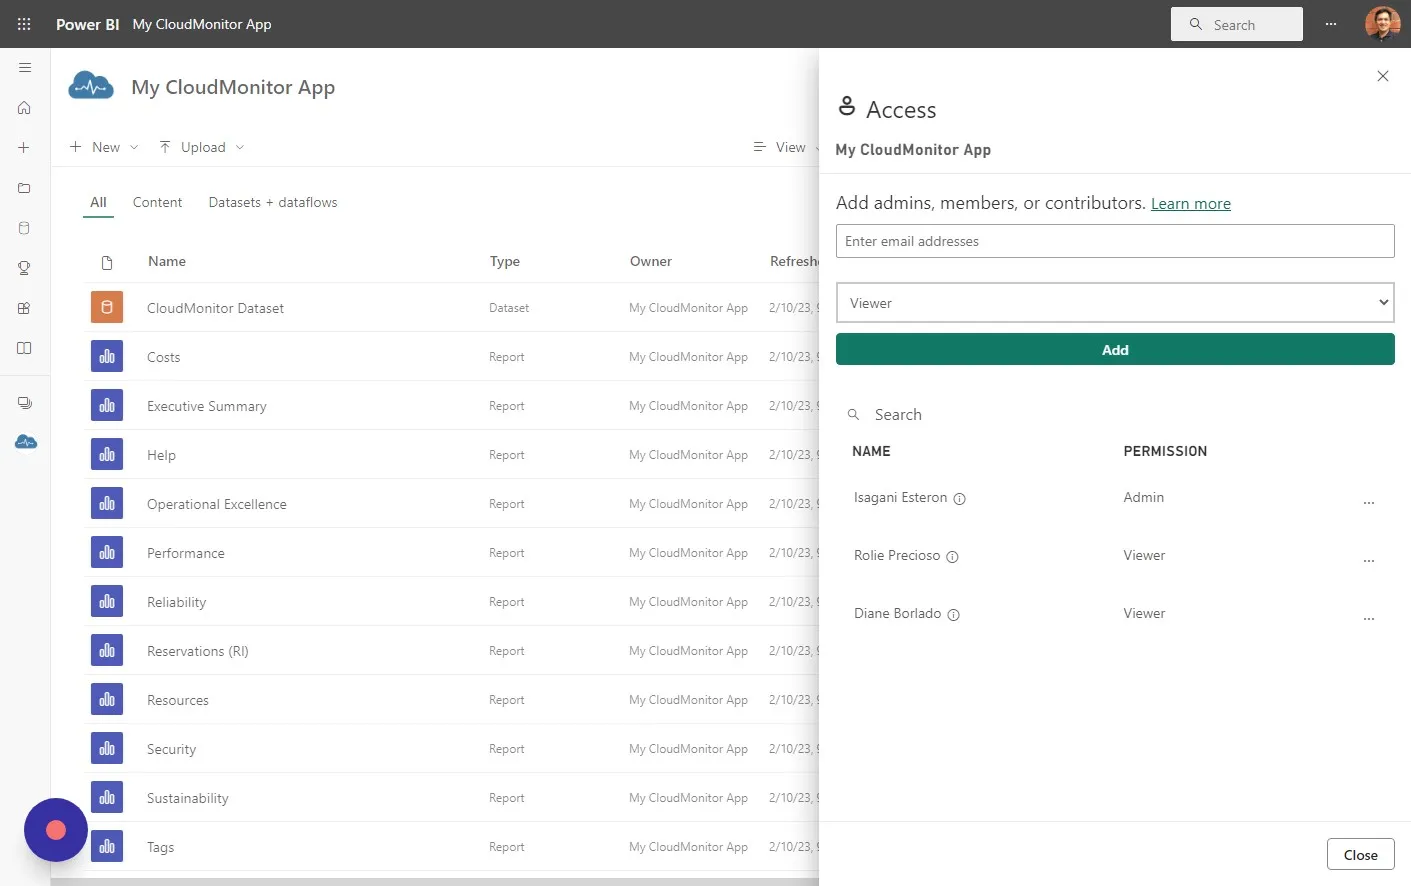This screenshot has height=886, width=1411.
Task: Click the Create plus icon in sidebar
Action: click(x=25, y=148)
